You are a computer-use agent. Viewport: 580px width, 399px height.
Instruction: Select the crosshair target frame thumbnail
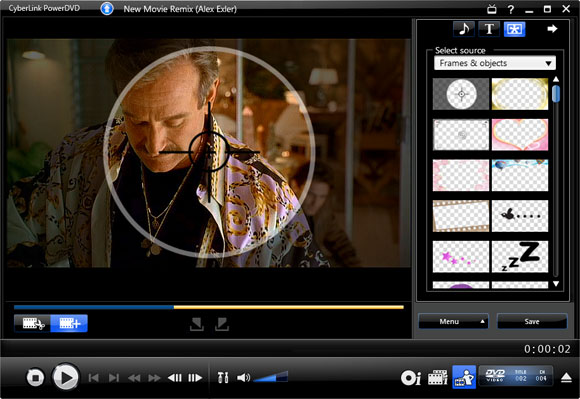tap(461, 94)
